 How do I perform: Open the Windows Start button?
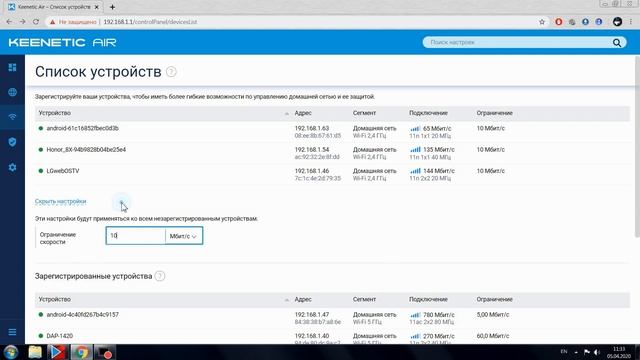[x=11, y=352]
